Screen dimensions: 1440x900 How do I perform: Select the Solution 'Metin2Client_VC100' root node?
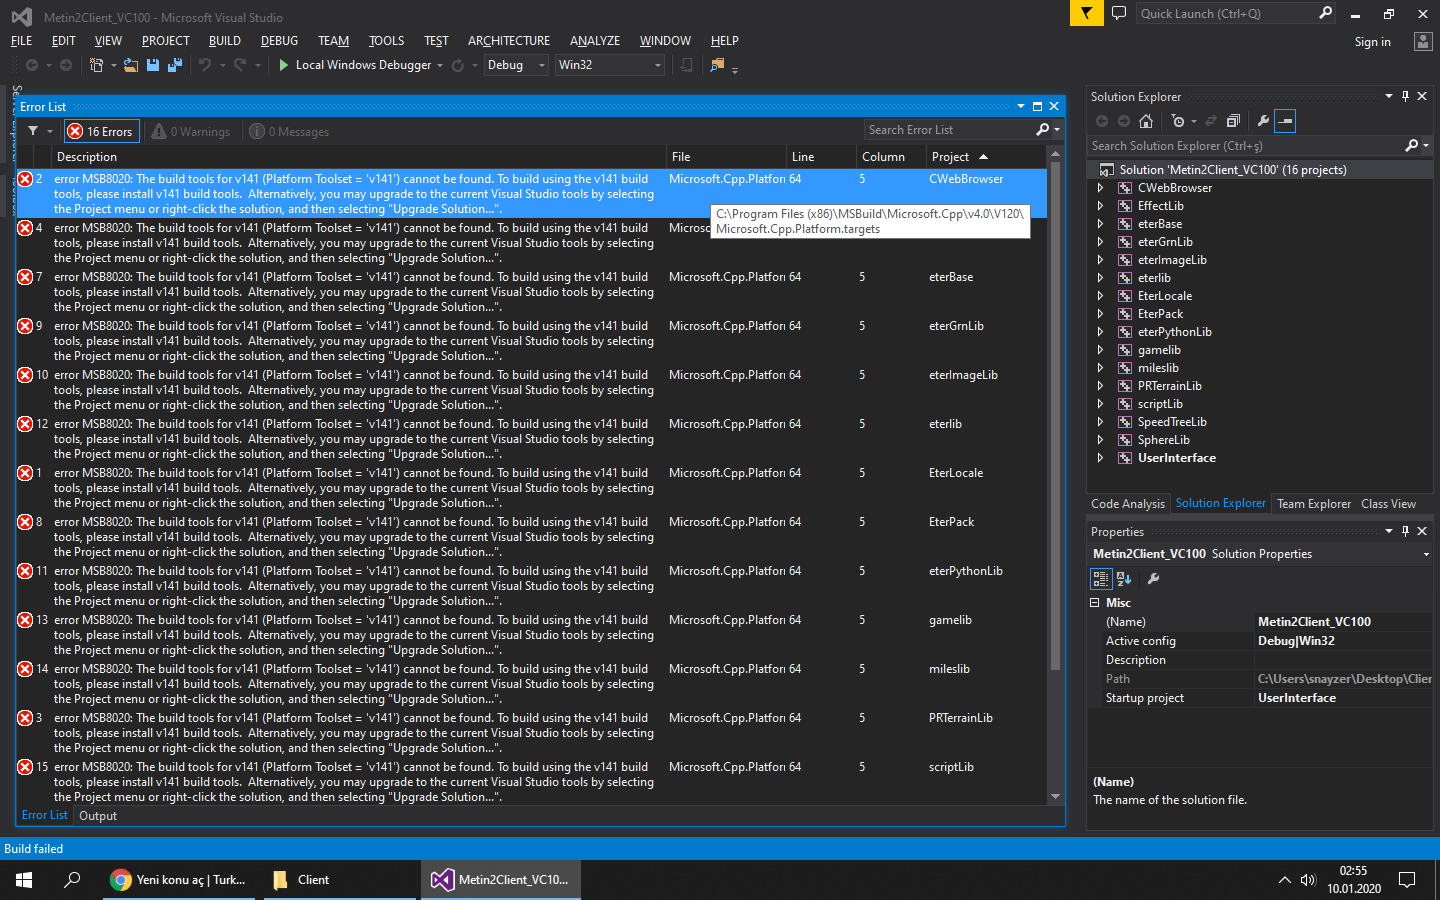coord(1233,170)
